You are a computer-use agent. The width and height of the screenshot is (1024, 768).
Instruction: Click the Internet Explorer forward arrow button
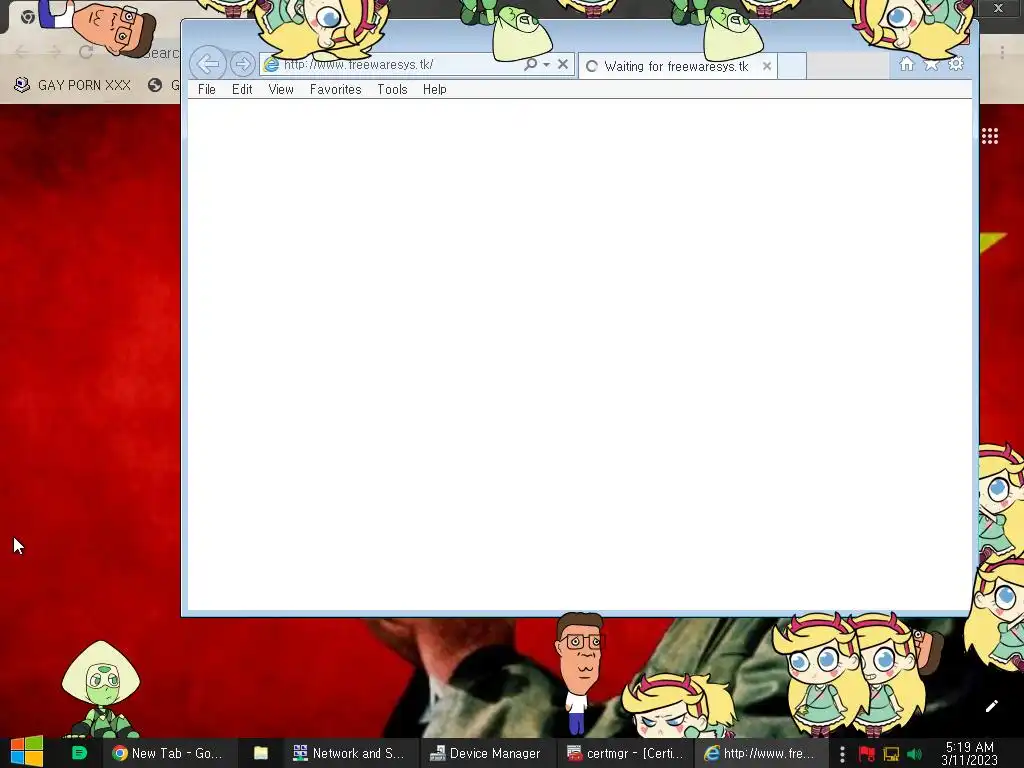point(242,64)
